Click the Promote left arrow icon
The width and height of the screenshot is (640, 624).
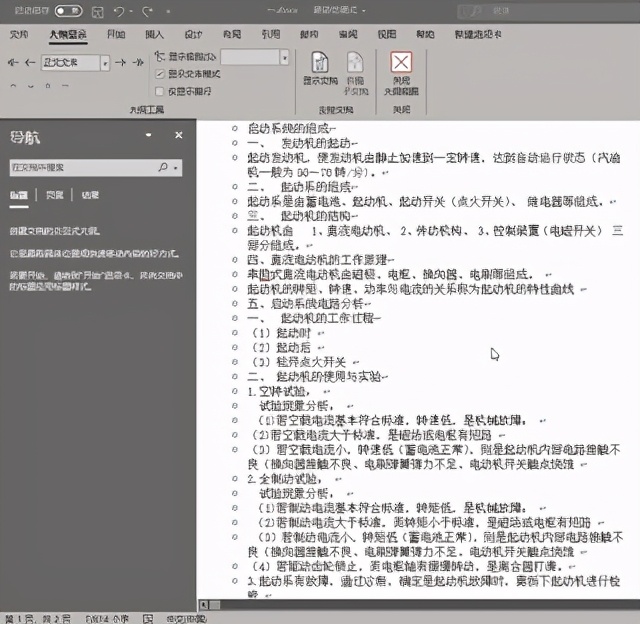(x=30, y=62)
